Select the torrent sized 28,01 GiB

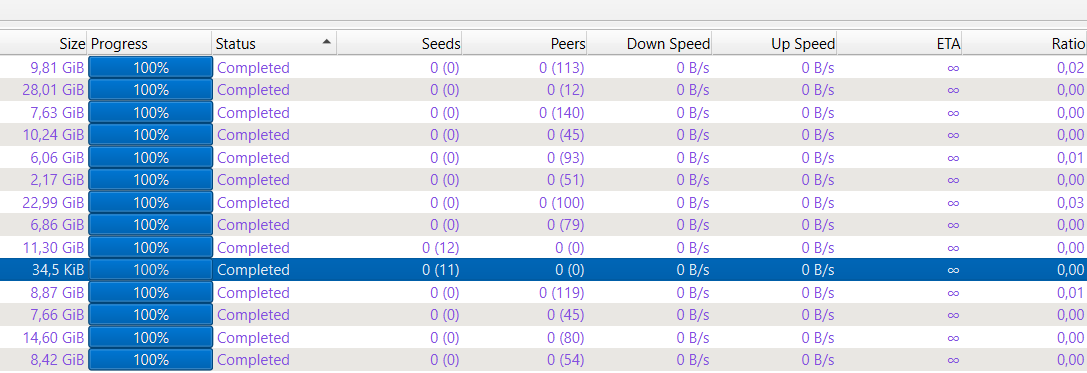point(544,90)
